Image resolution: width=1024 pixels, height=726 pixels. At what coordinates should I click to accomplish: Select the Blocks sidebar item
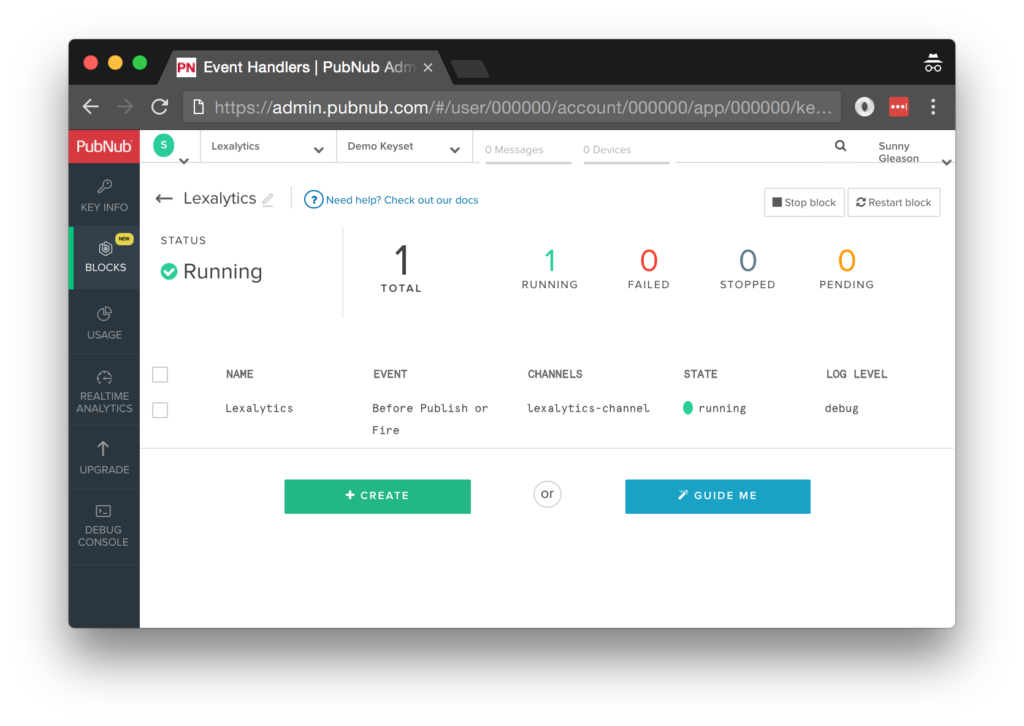click(105, 257)
